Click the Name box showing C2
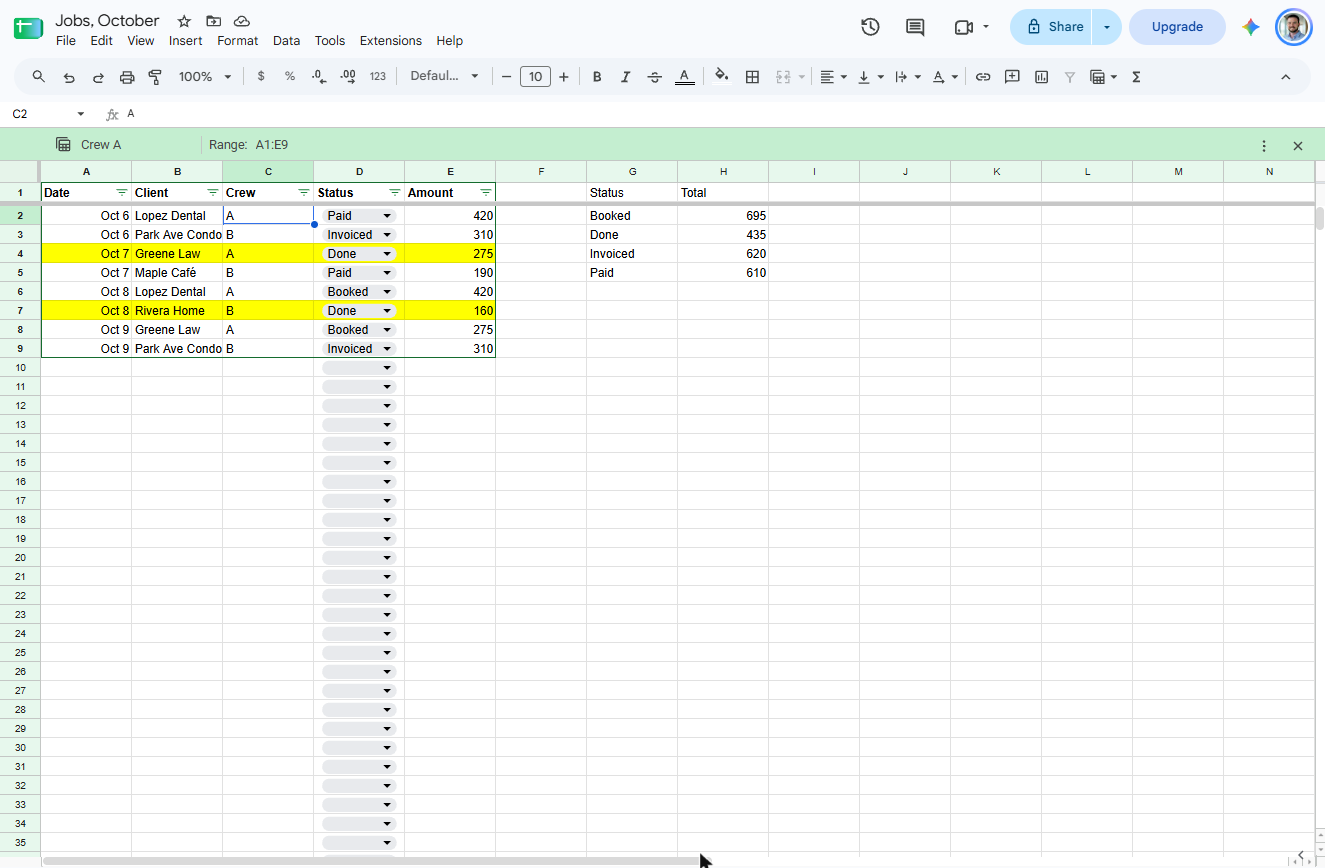1325x868 pixels. click(x=40, y=115)
